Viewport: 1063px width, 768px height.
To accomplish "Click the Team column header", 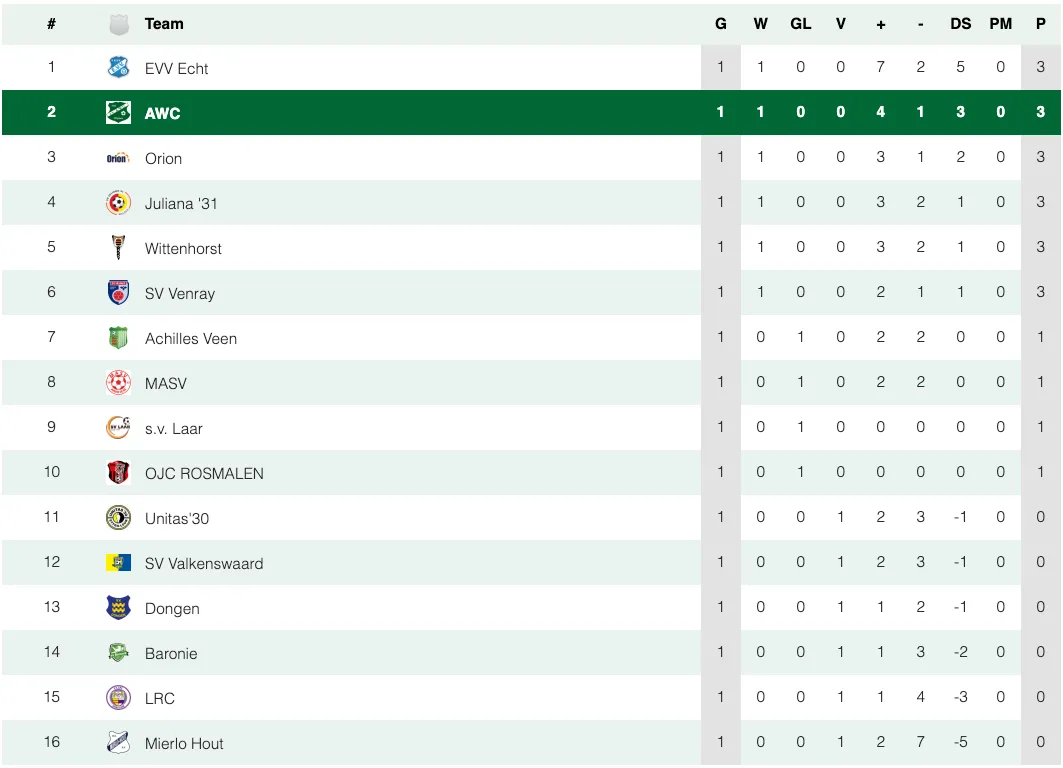I will (164, 24).
